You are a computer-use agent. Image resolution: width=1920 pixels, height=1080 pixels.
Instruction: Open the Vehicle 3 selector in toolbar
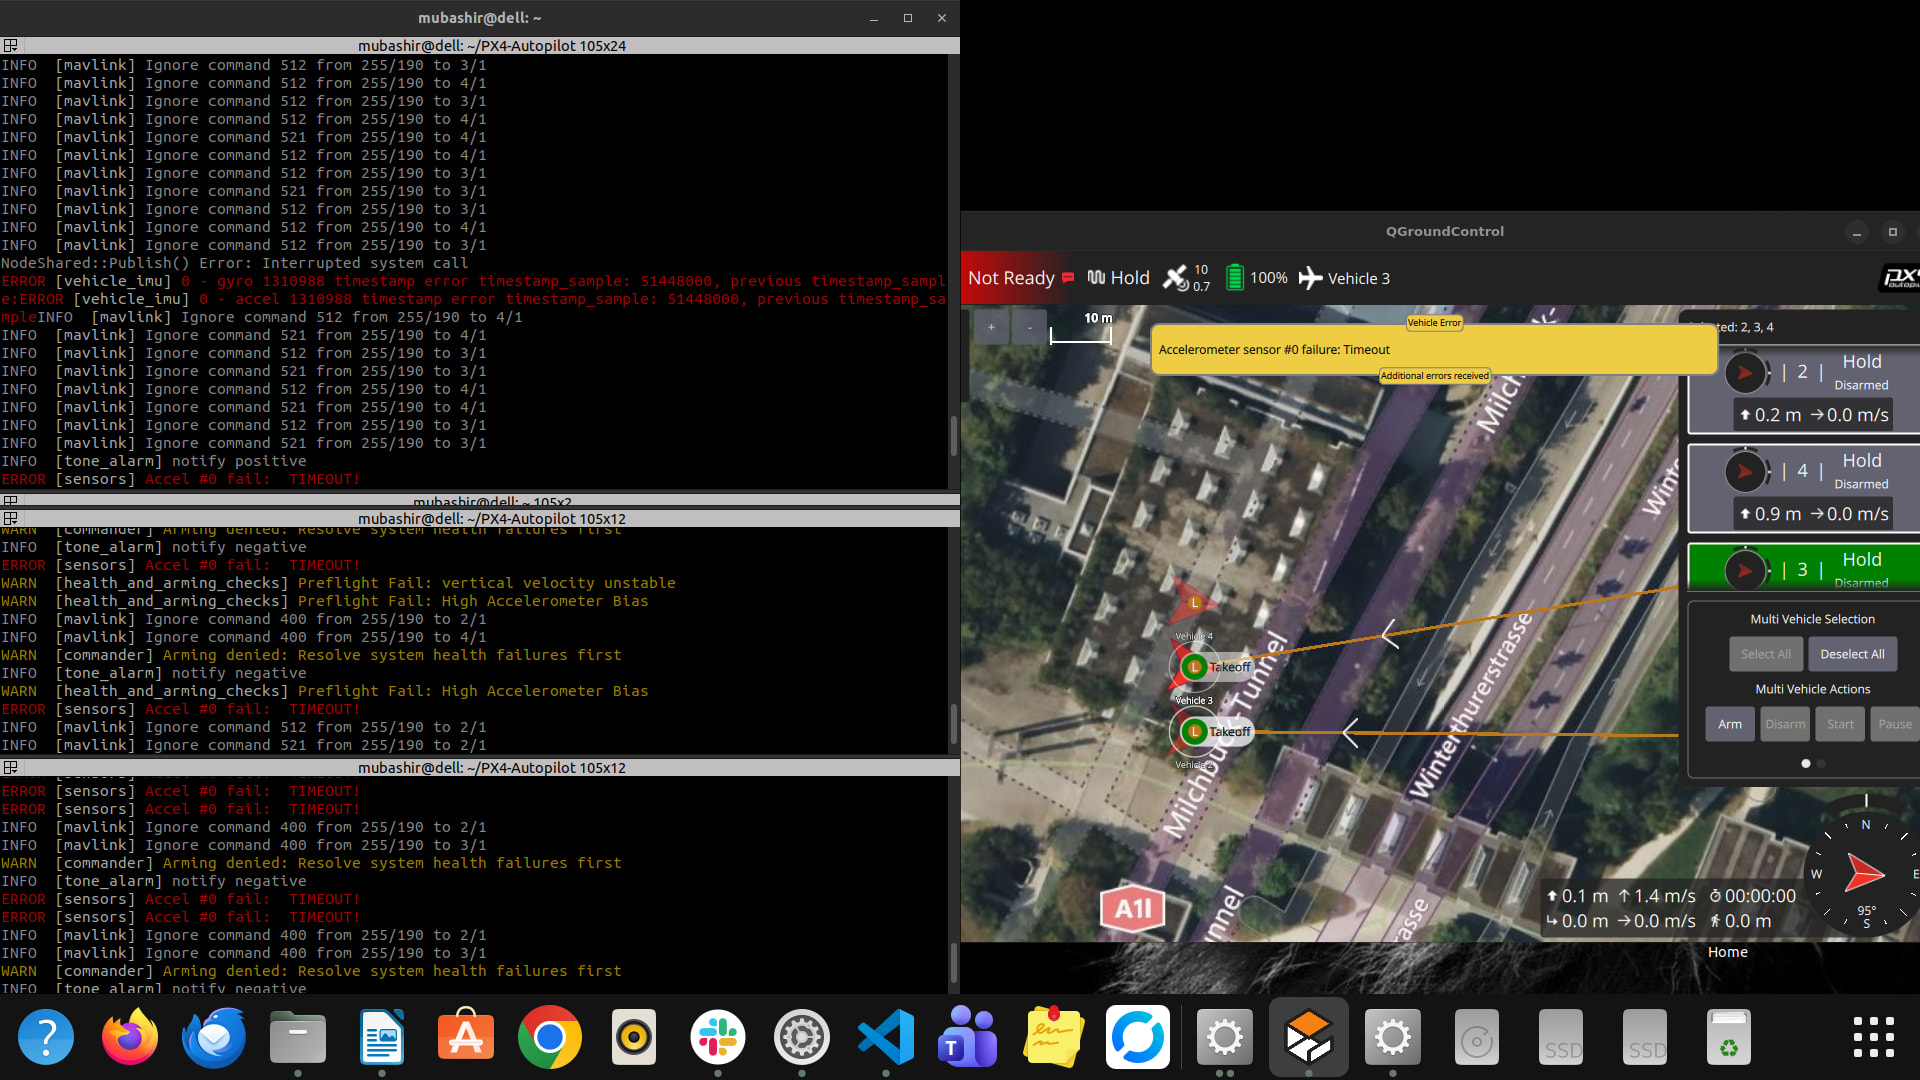coord(1345,278)
